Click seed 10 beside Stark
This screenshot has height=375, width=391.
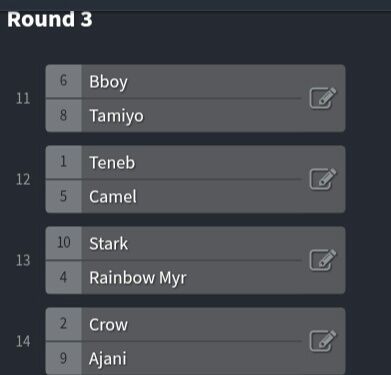click(63, 243)
